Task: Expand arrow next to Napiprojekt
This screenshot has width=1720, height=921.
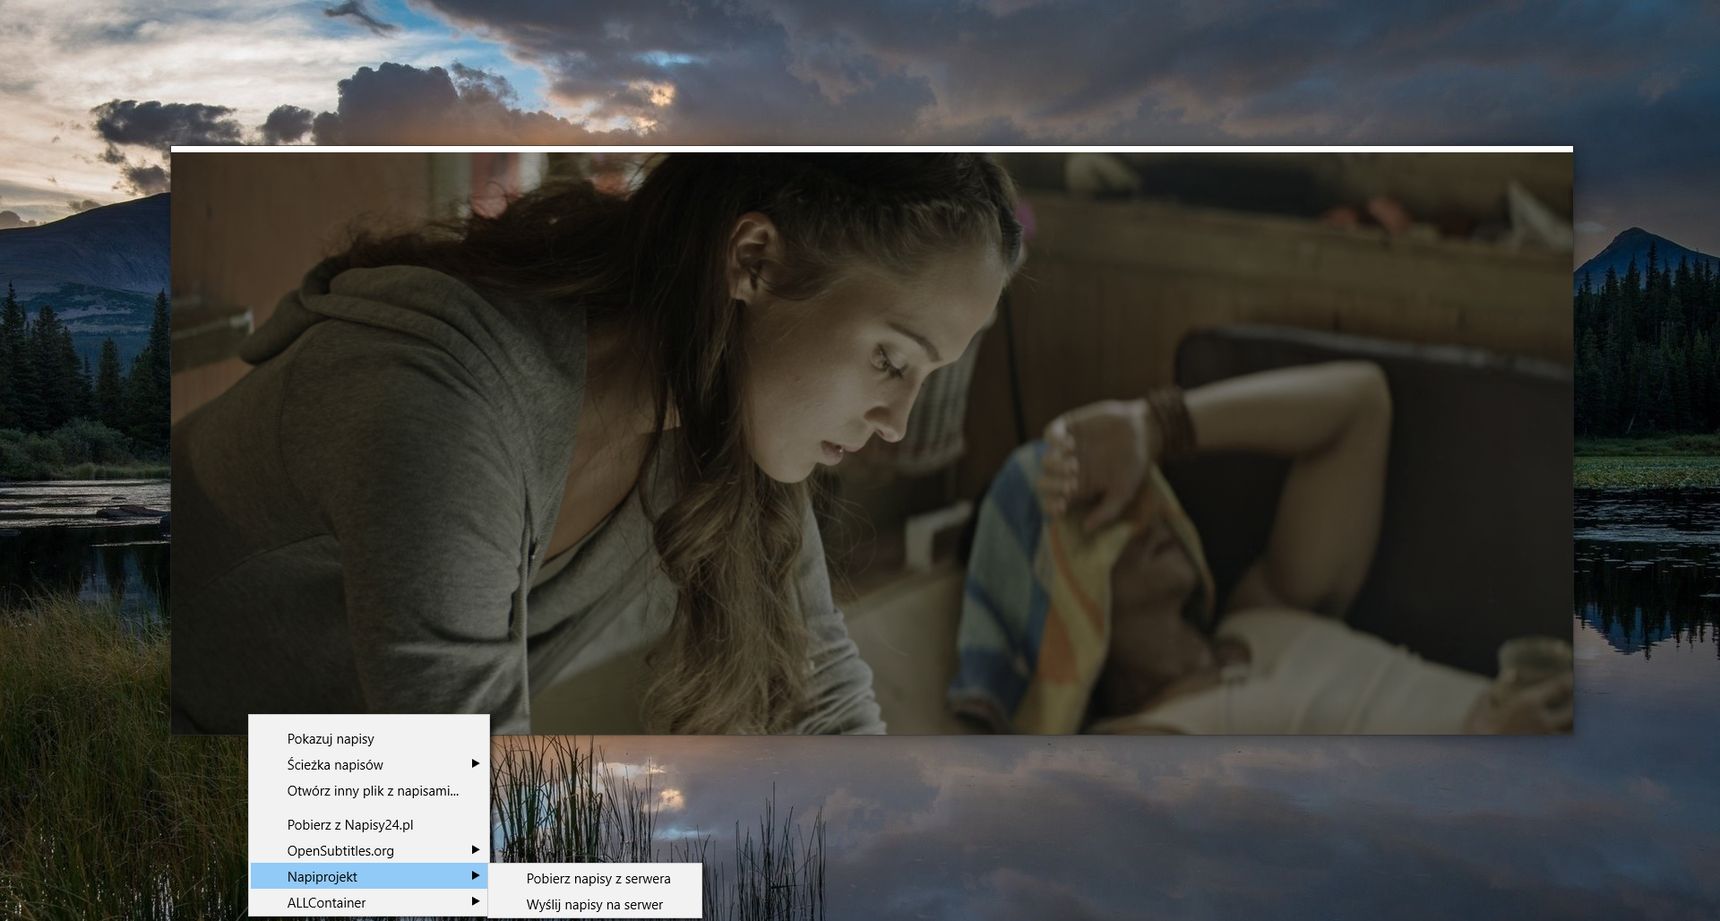Action: [476, 876]
